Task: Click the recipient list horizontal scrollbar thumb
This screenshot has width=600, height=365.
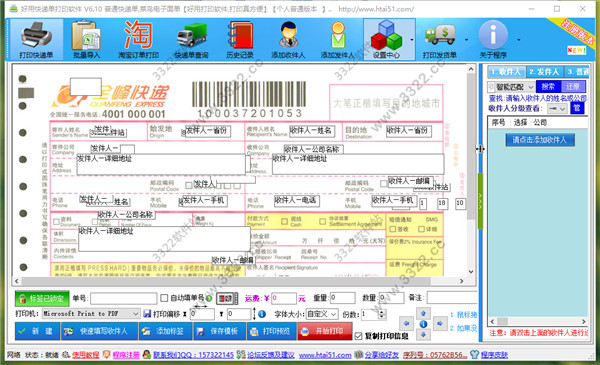Action: click(x=502, y=321)
